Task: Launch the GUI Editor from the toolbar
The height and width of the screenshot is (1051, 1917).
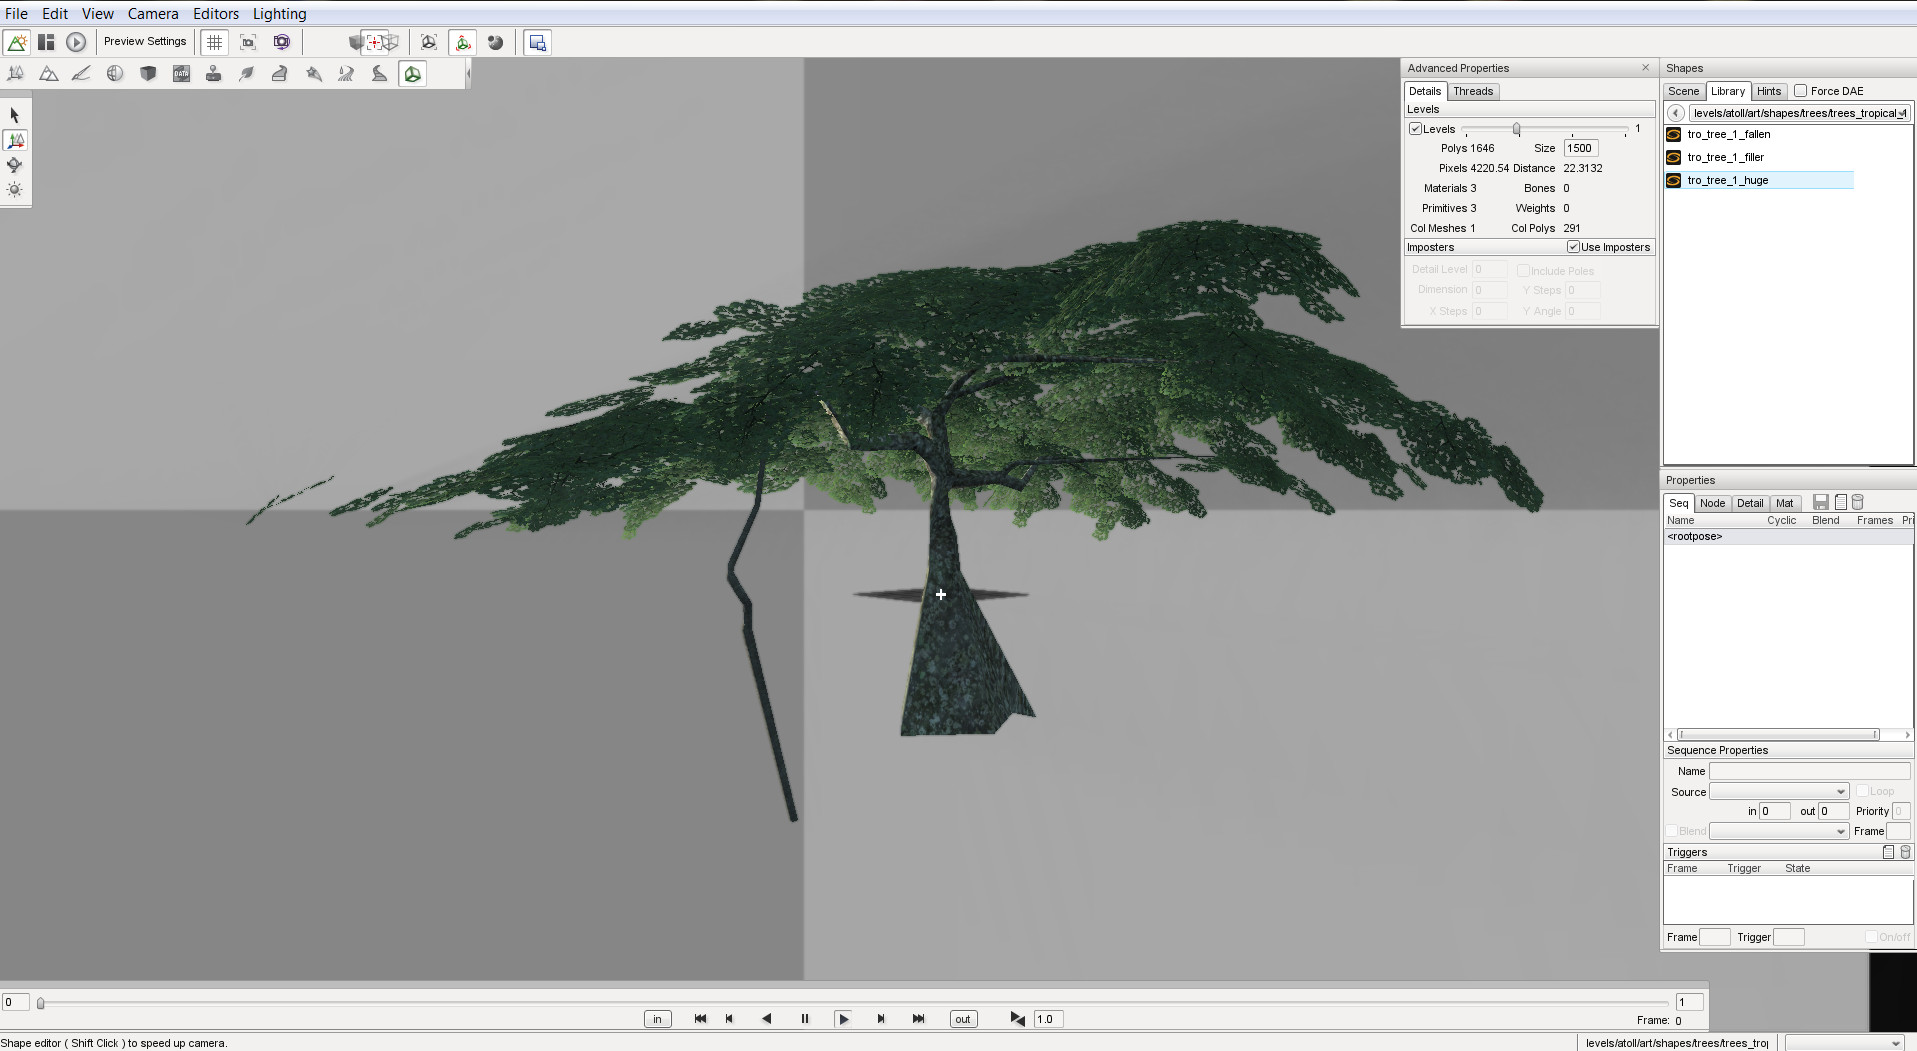Action: click(46, 42)
